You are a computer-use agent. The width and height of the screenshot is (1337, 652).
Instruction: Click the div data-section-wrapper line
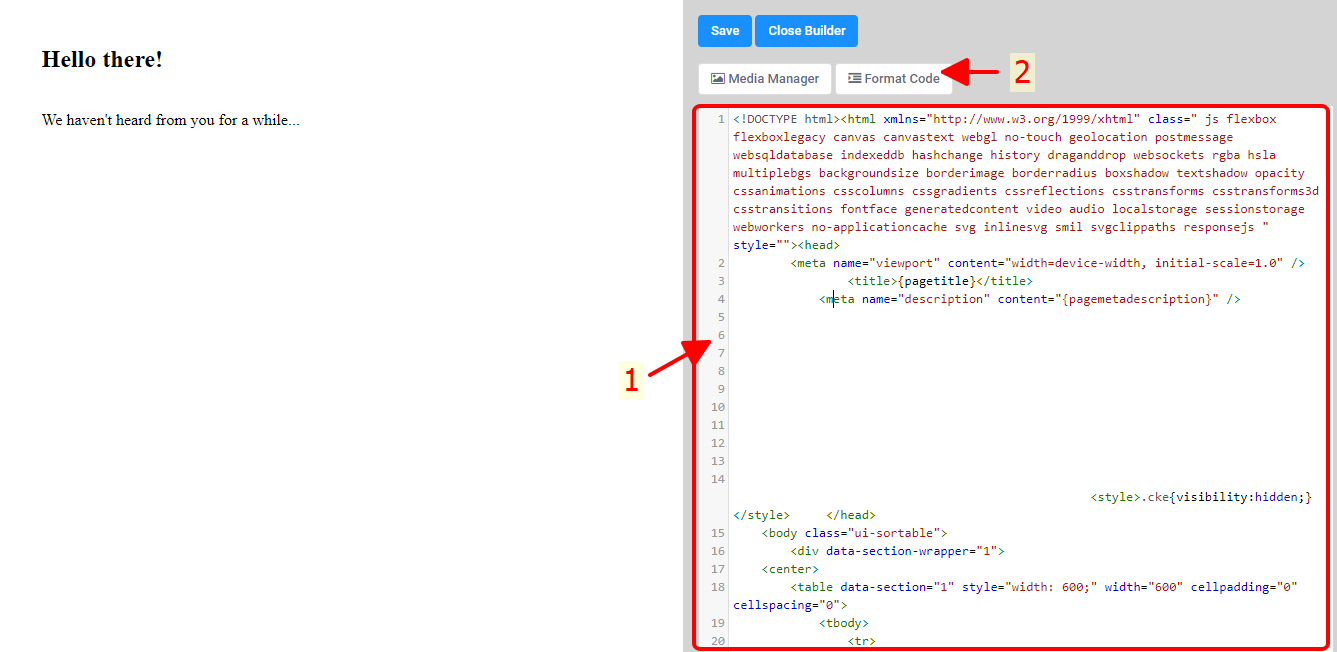click(897, 551)
